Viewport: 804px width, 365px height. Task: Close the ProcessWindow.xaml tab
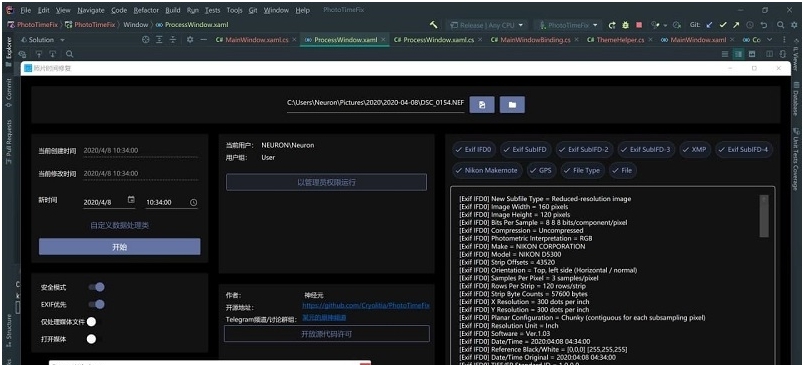[384, 40]
